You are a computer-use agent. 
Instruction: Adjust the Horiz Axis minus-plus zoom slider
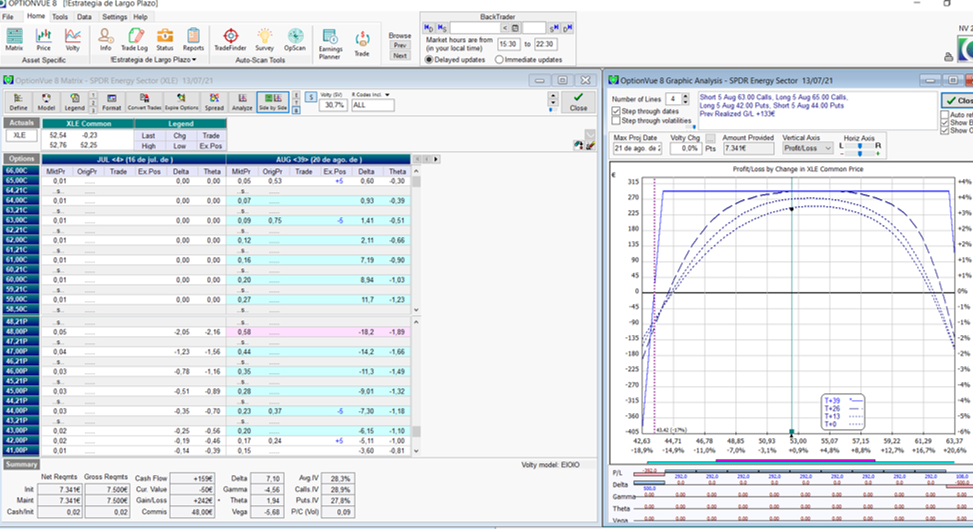click(x=859, y=153)
